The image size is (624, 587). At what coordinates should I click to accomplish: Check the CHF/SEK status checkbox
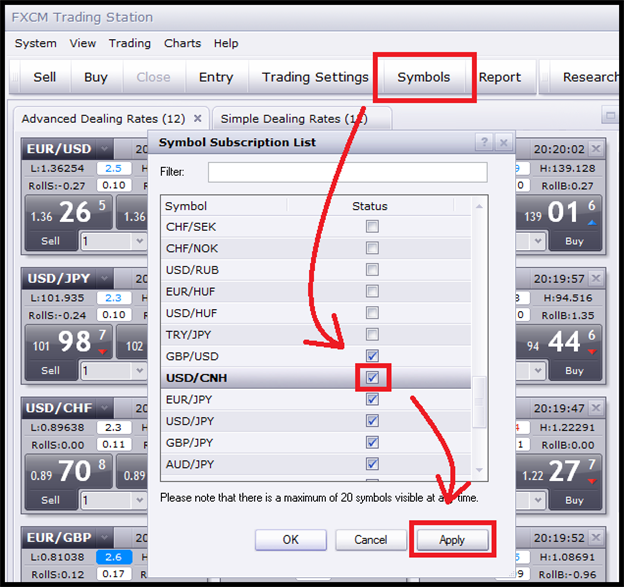pos(372,227)
